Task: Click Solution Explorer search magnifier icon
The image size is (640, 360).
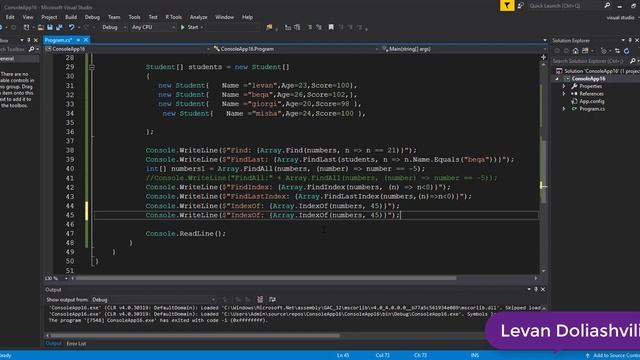Action: point(632,61)
